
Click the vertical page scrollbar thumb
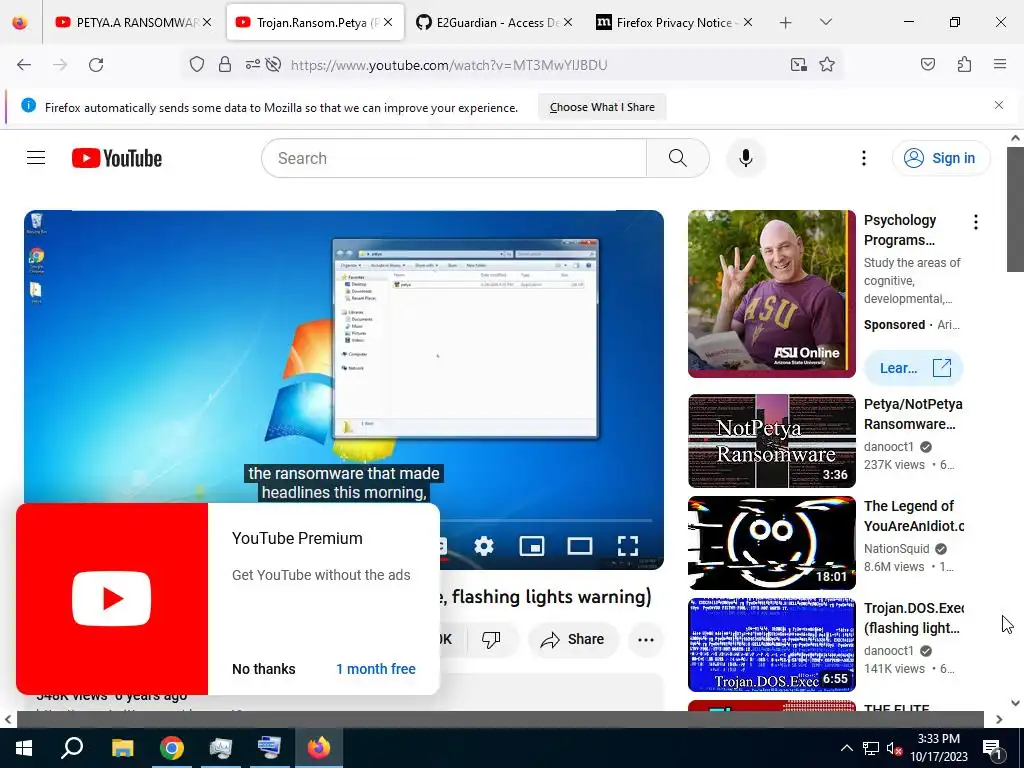click(1015, 209)
